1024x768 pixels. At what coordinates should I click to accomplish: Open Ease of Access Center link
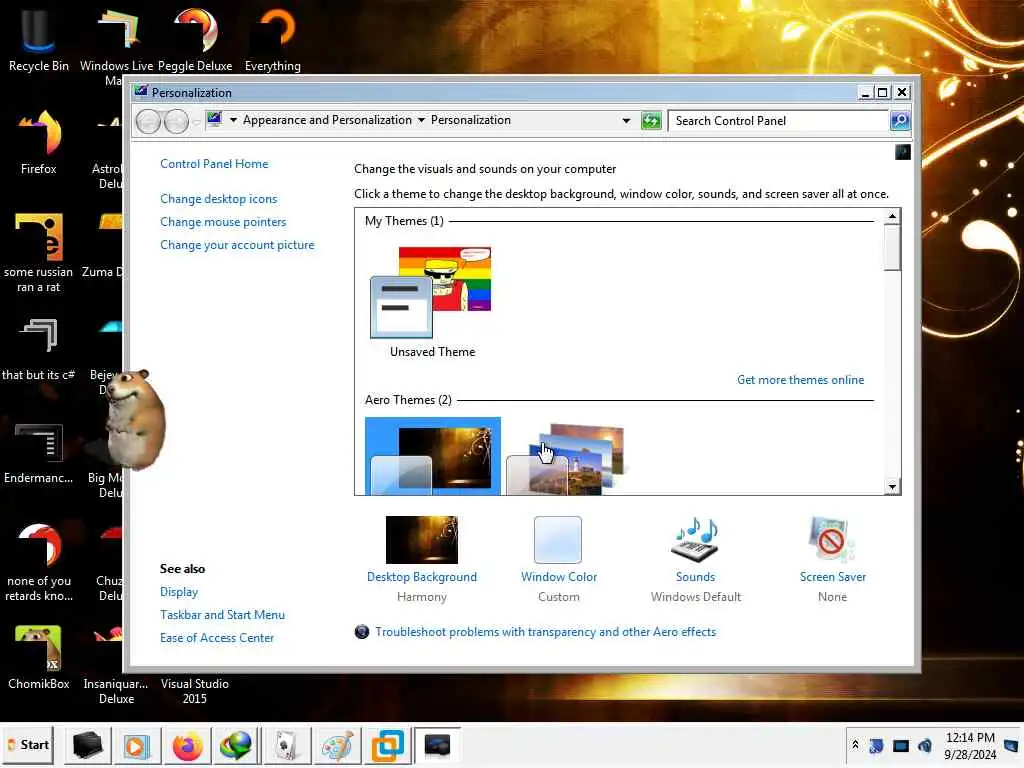click(217, 638)
